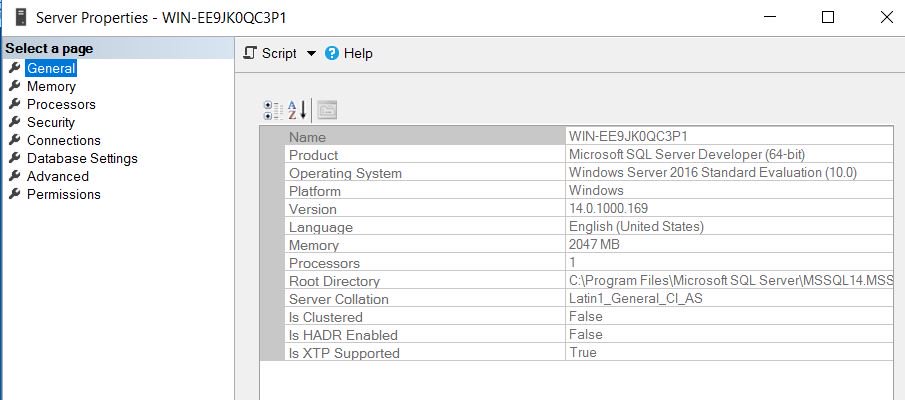Click the 14.0.1000.169 version value

(608, 208)
